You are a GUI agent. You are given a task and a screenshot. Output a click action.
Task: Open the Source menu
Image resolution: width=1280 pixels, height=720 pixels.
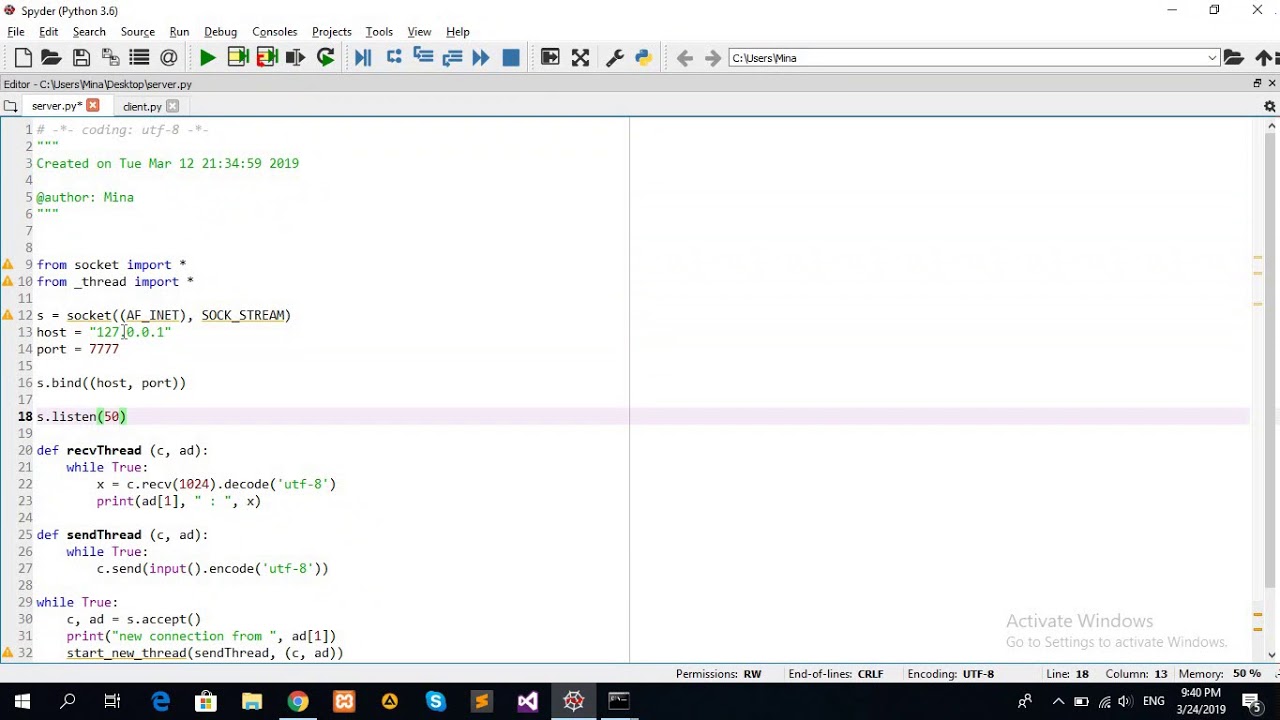[x=138, y=32]
